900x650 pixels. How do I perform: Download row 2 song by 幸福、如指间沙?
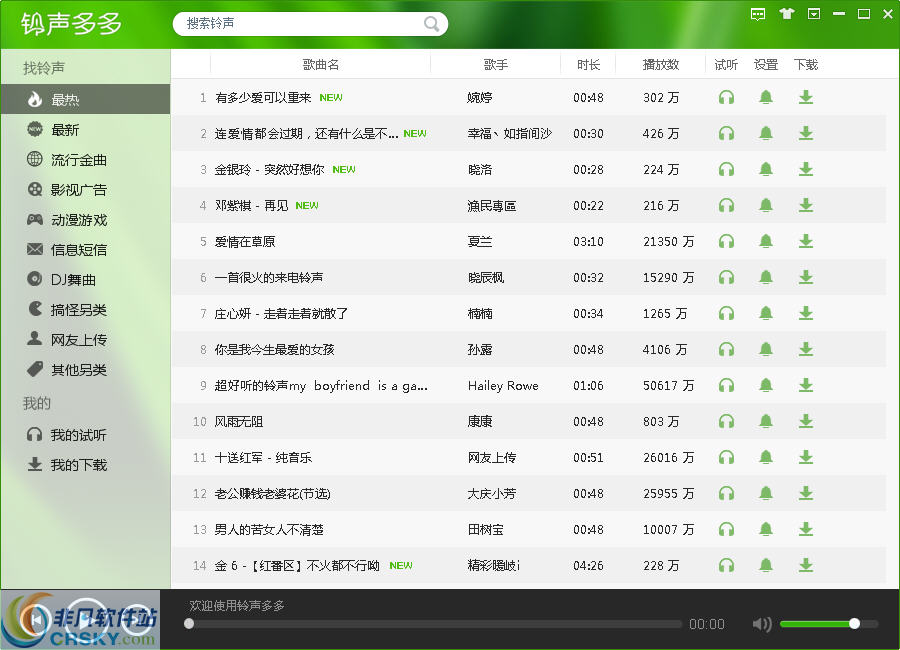(x=806, y=134)
